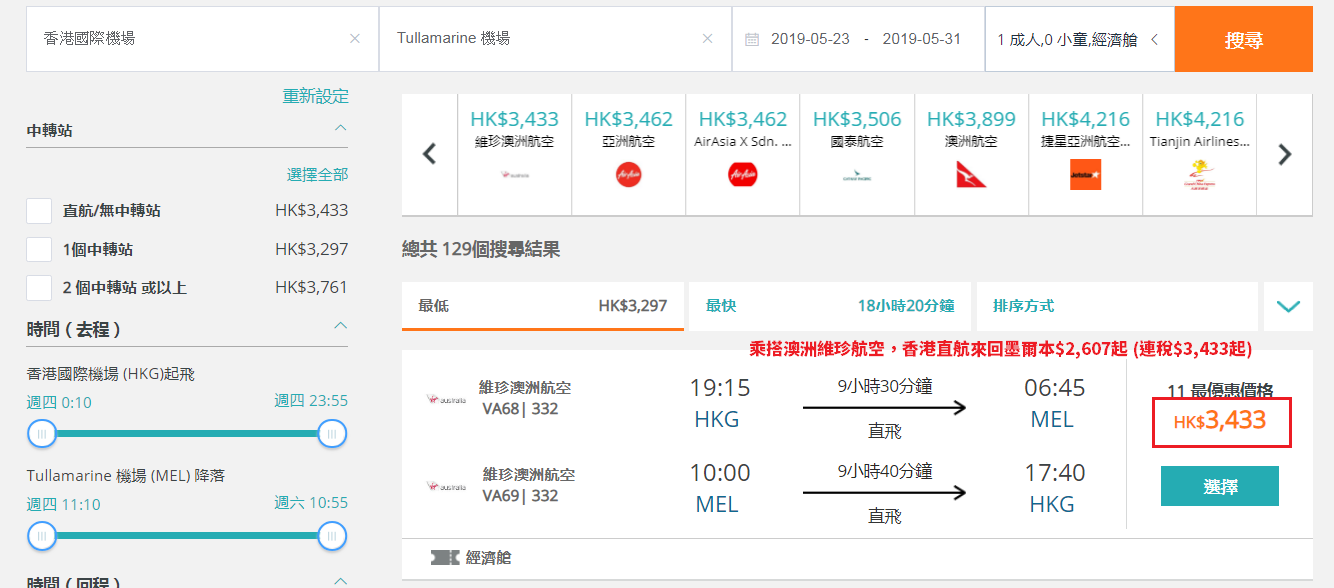Screen dimensions: 1334x588
Task: Click the 2019-05-23 departure date
Action: (x=810, y=39)
